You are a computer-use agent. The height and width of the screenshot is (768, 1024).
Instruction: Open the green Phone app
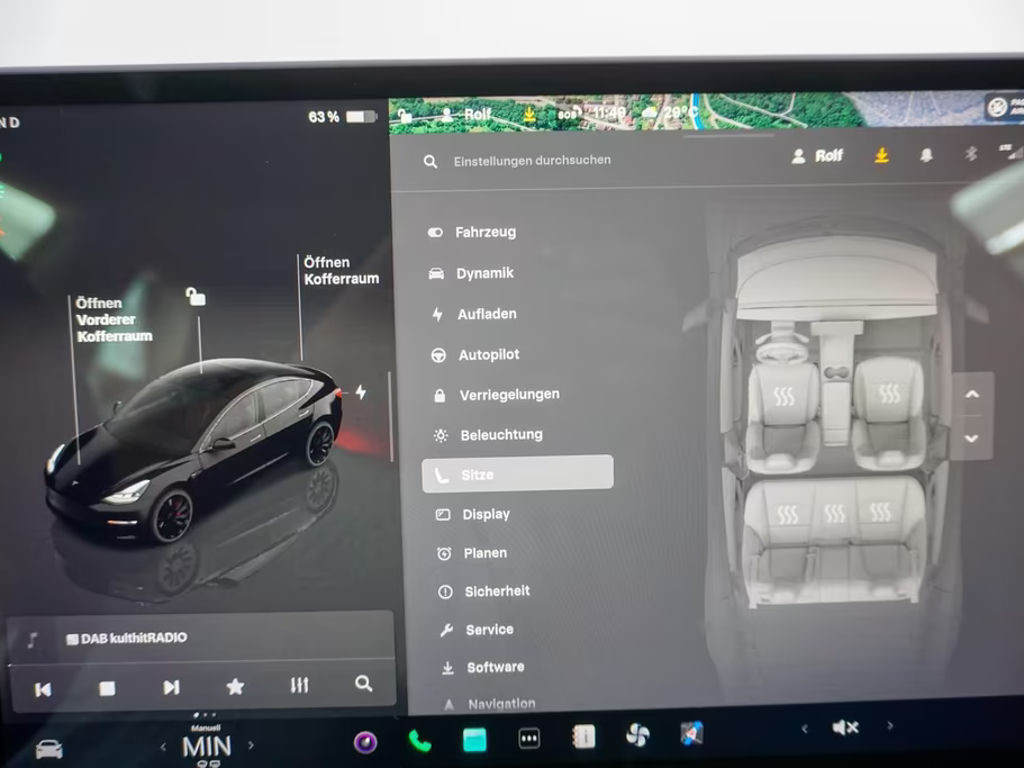click(419, 741)
